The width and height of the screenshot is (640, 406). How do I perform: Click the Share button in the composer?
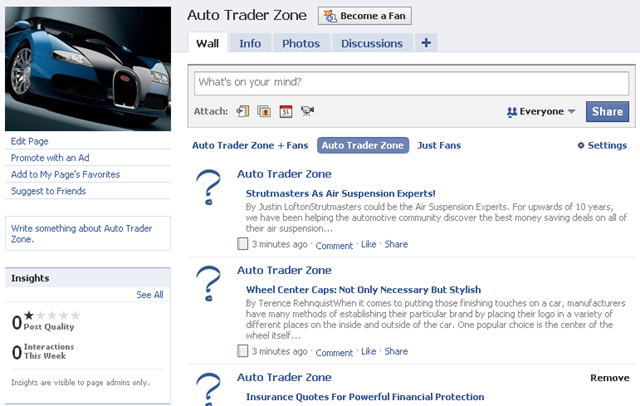coord(607,111)
